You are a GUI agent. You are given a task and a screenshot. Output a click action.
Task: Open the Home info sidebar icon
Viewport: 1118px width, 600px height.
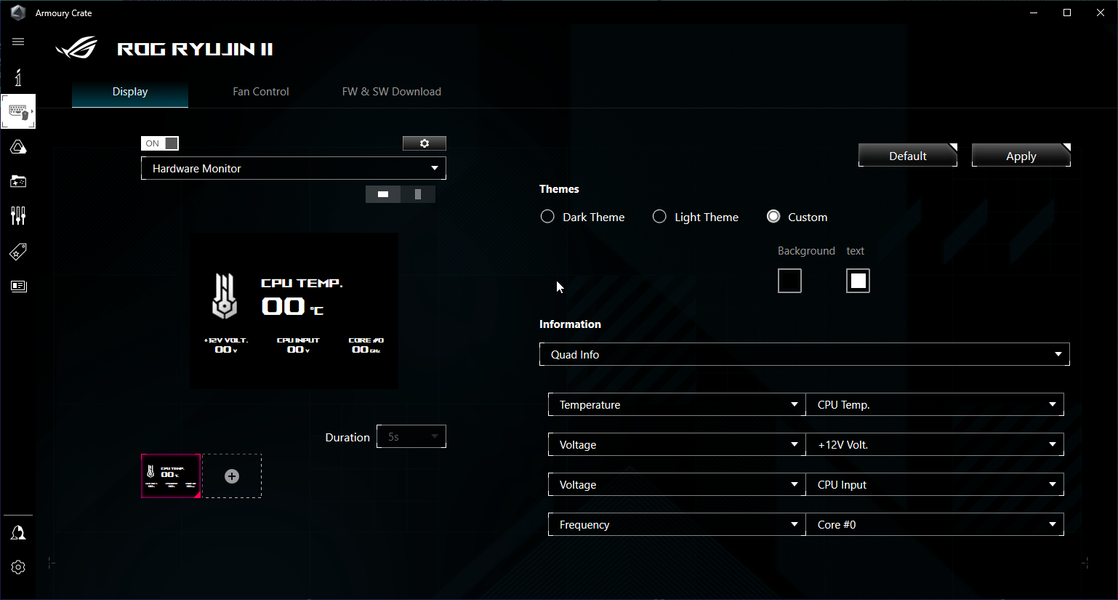(18, 77)
